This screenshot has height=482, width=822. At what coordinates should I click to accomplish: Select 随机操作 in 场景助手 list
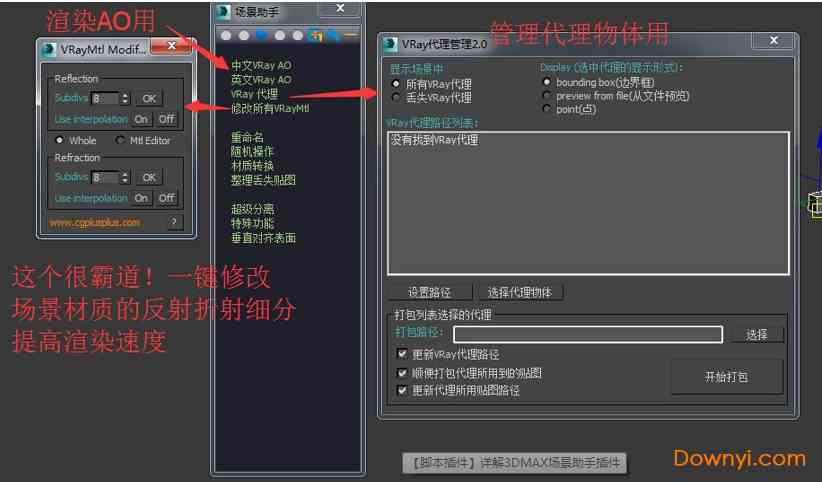coord(252,152)
